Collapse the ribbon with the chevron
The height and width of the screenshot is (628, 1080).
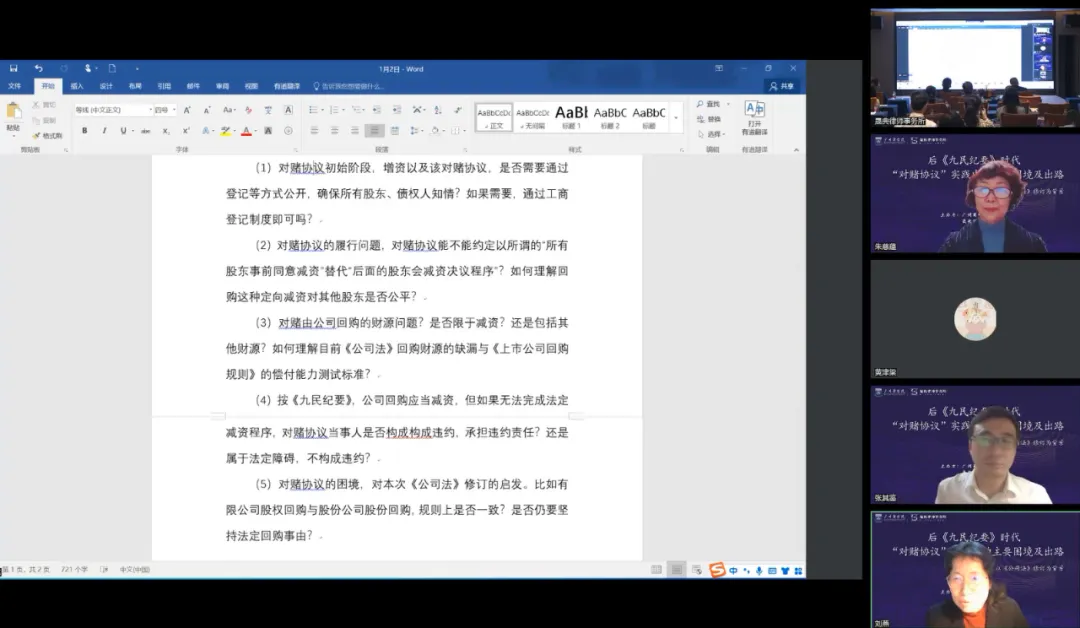(796, 149)
